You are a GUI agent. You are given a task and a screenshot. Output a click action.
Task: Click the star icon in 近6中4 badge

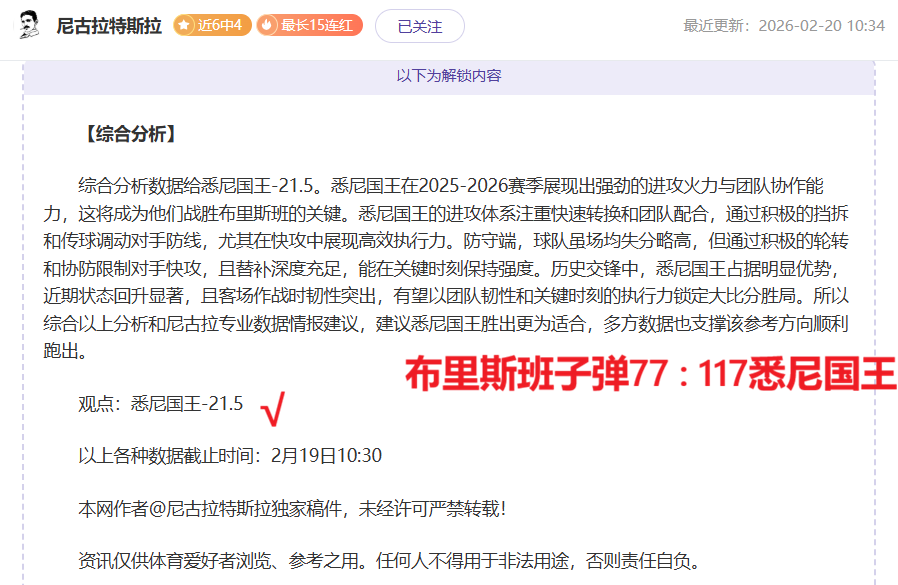184,26
